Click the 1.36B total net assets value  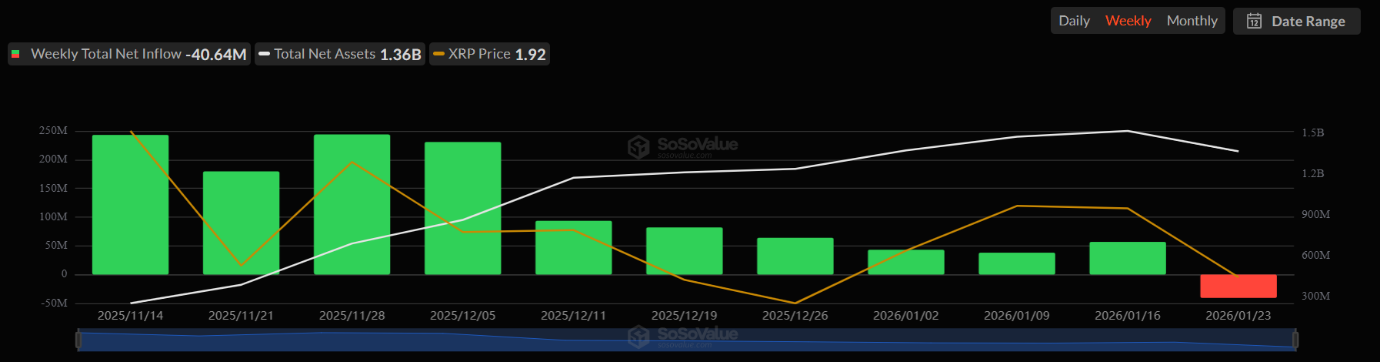point(401,54)
